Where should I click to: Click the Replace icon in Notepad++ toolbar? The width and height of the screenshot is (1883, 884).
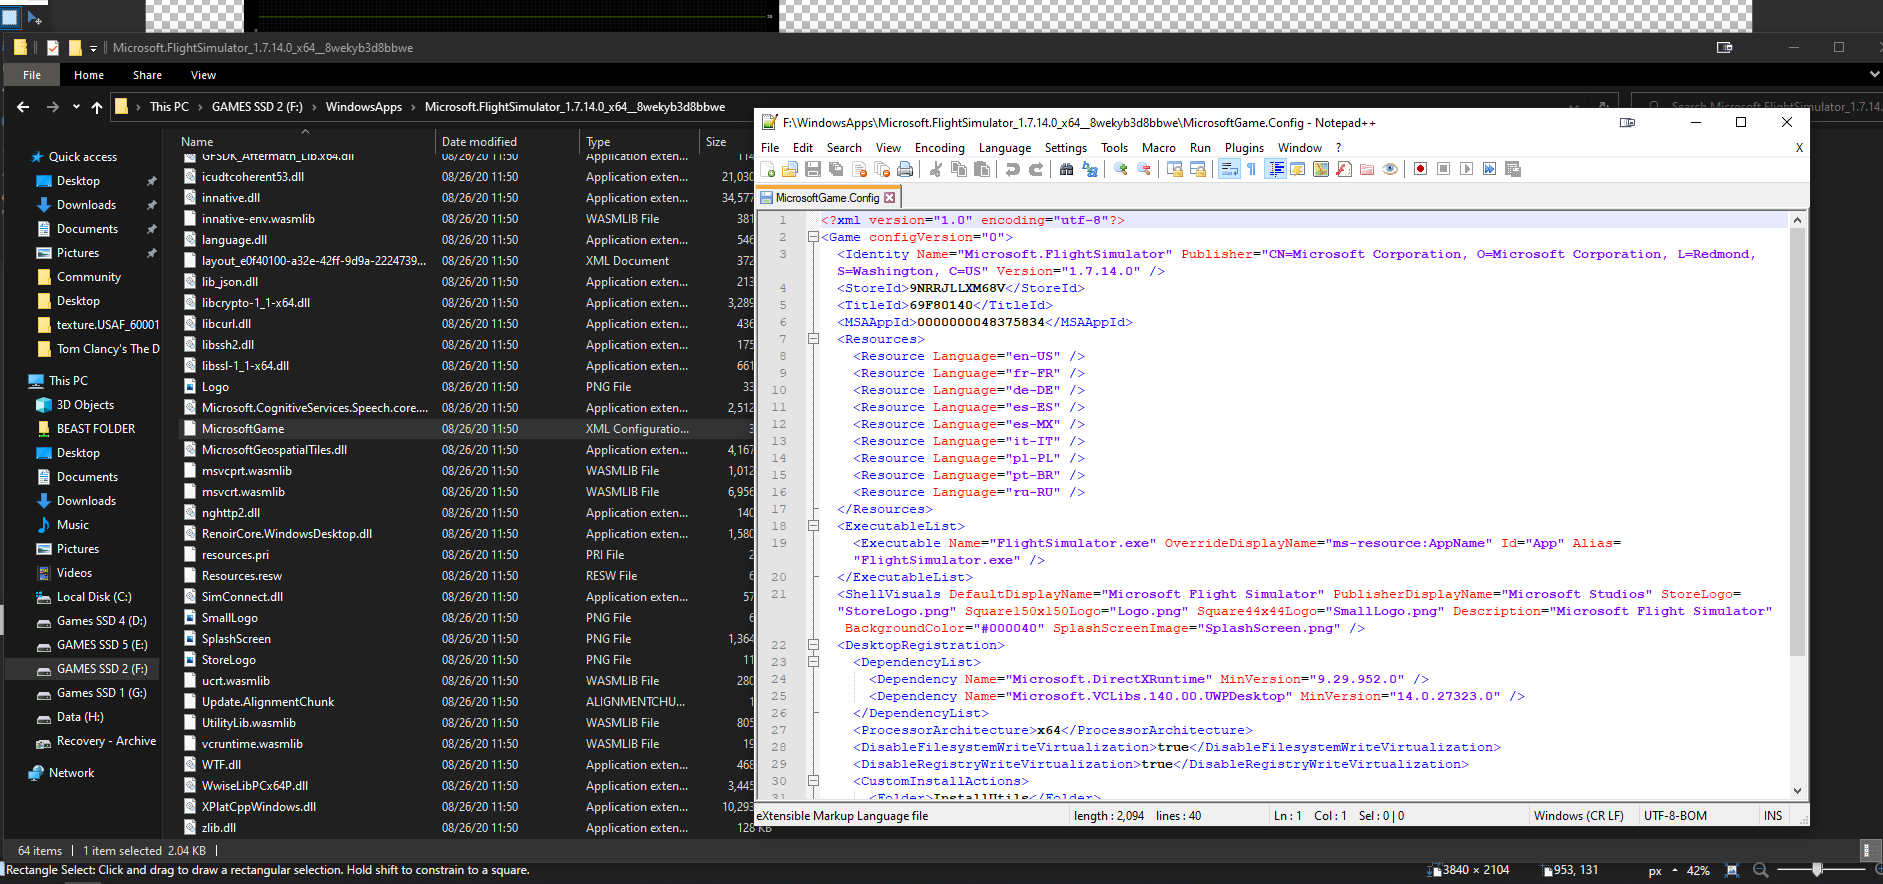coord(1089,169)
